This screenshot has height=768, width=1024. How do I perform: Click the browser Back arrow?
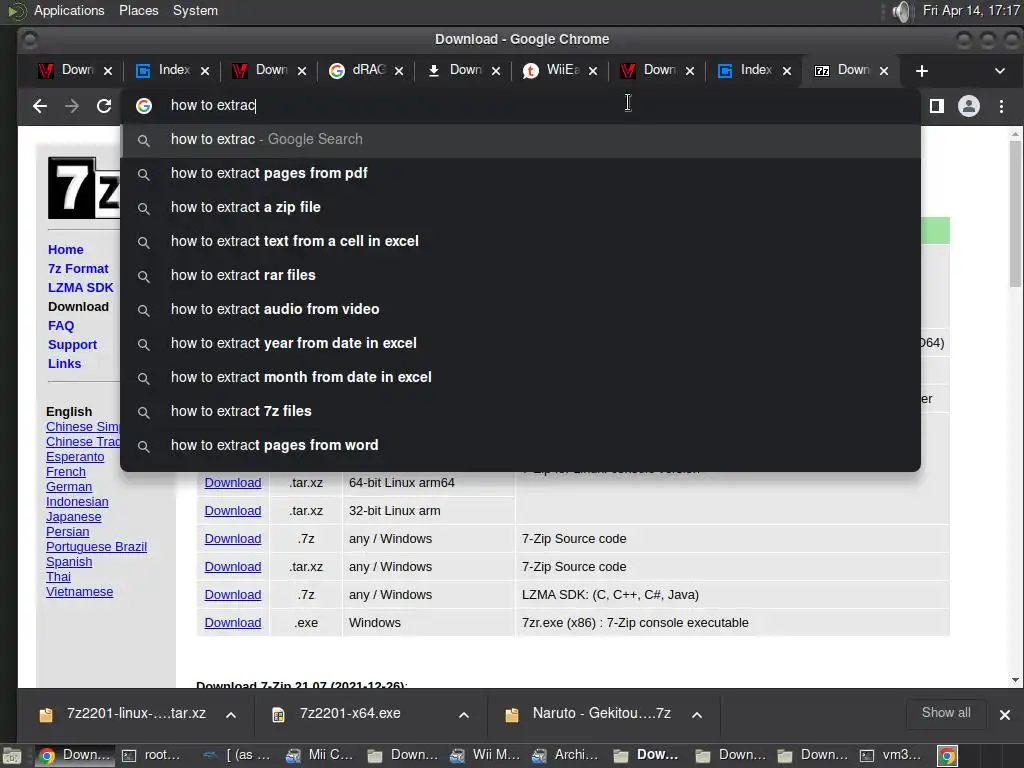pos(40,106)
